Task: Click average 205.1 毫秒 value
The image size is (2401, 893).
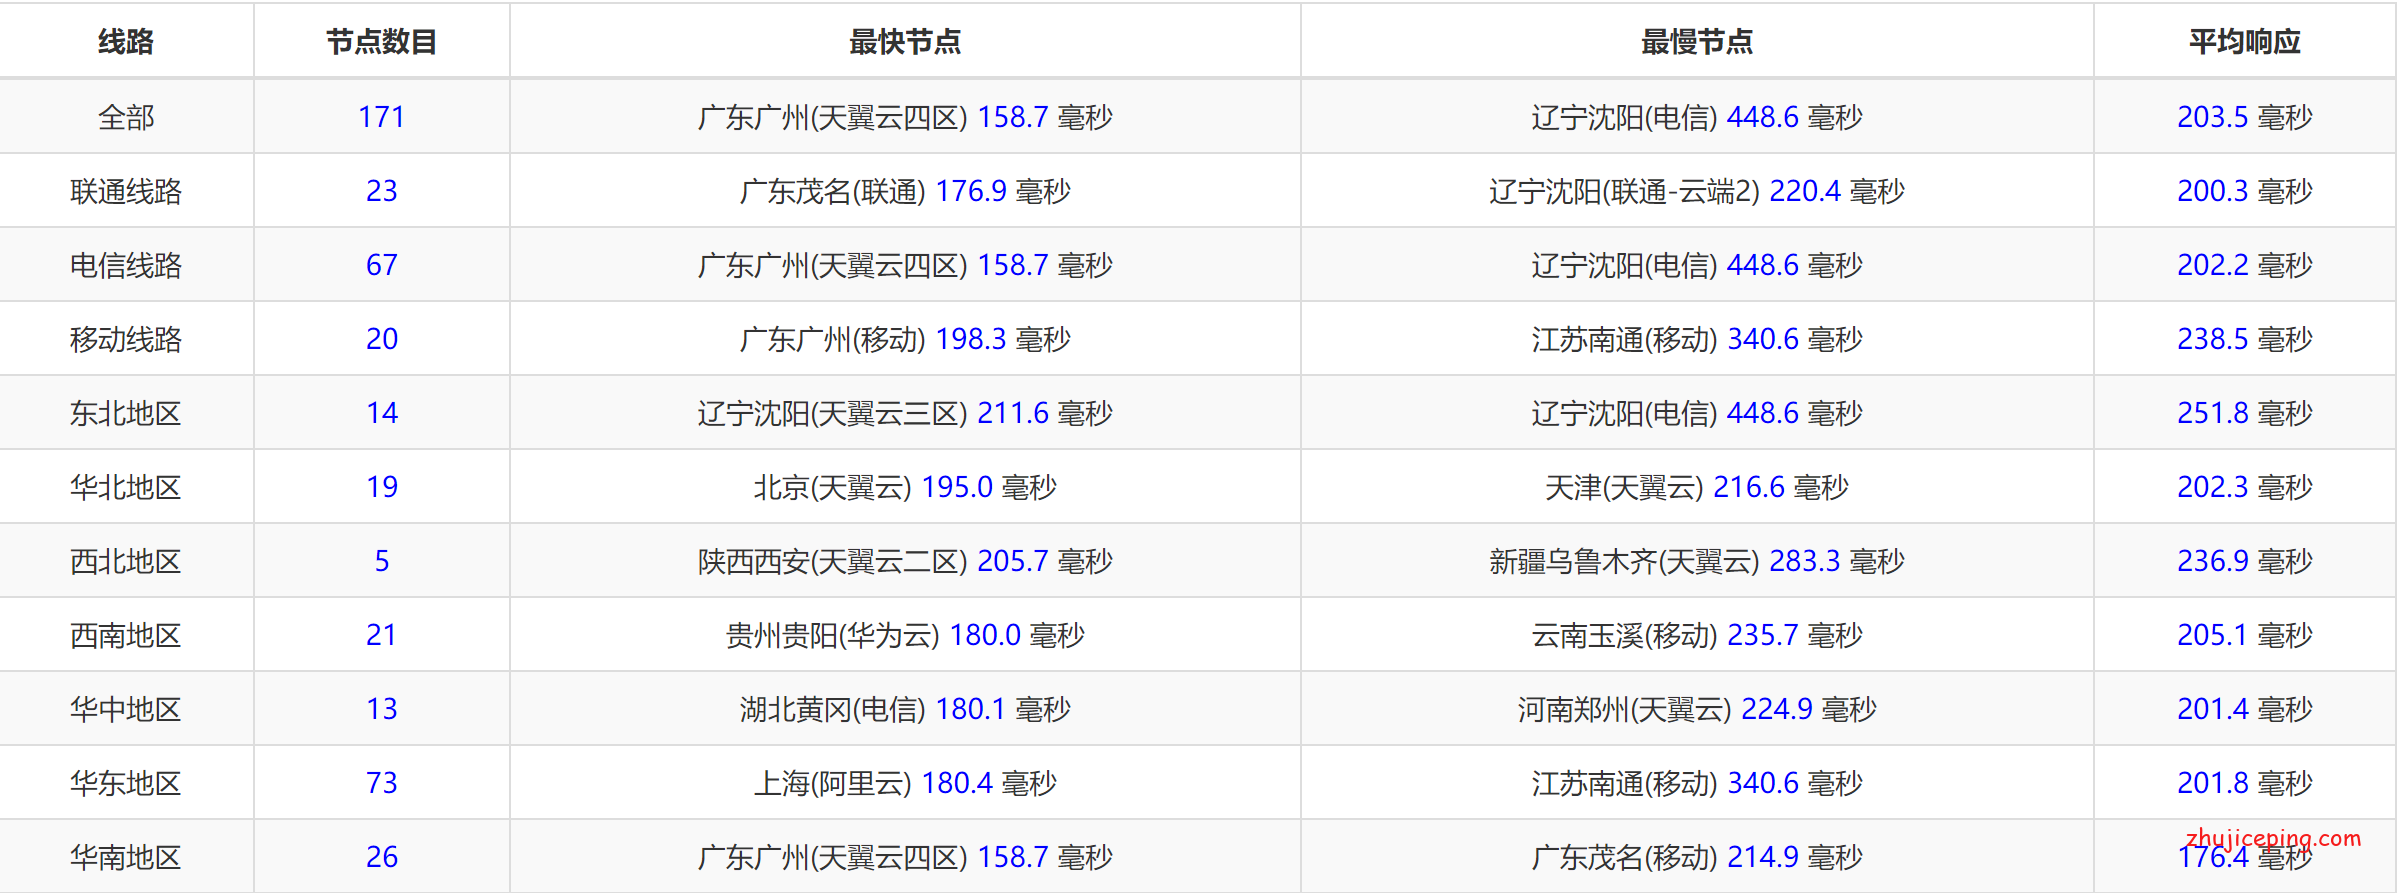Action: pos(2245,635)
